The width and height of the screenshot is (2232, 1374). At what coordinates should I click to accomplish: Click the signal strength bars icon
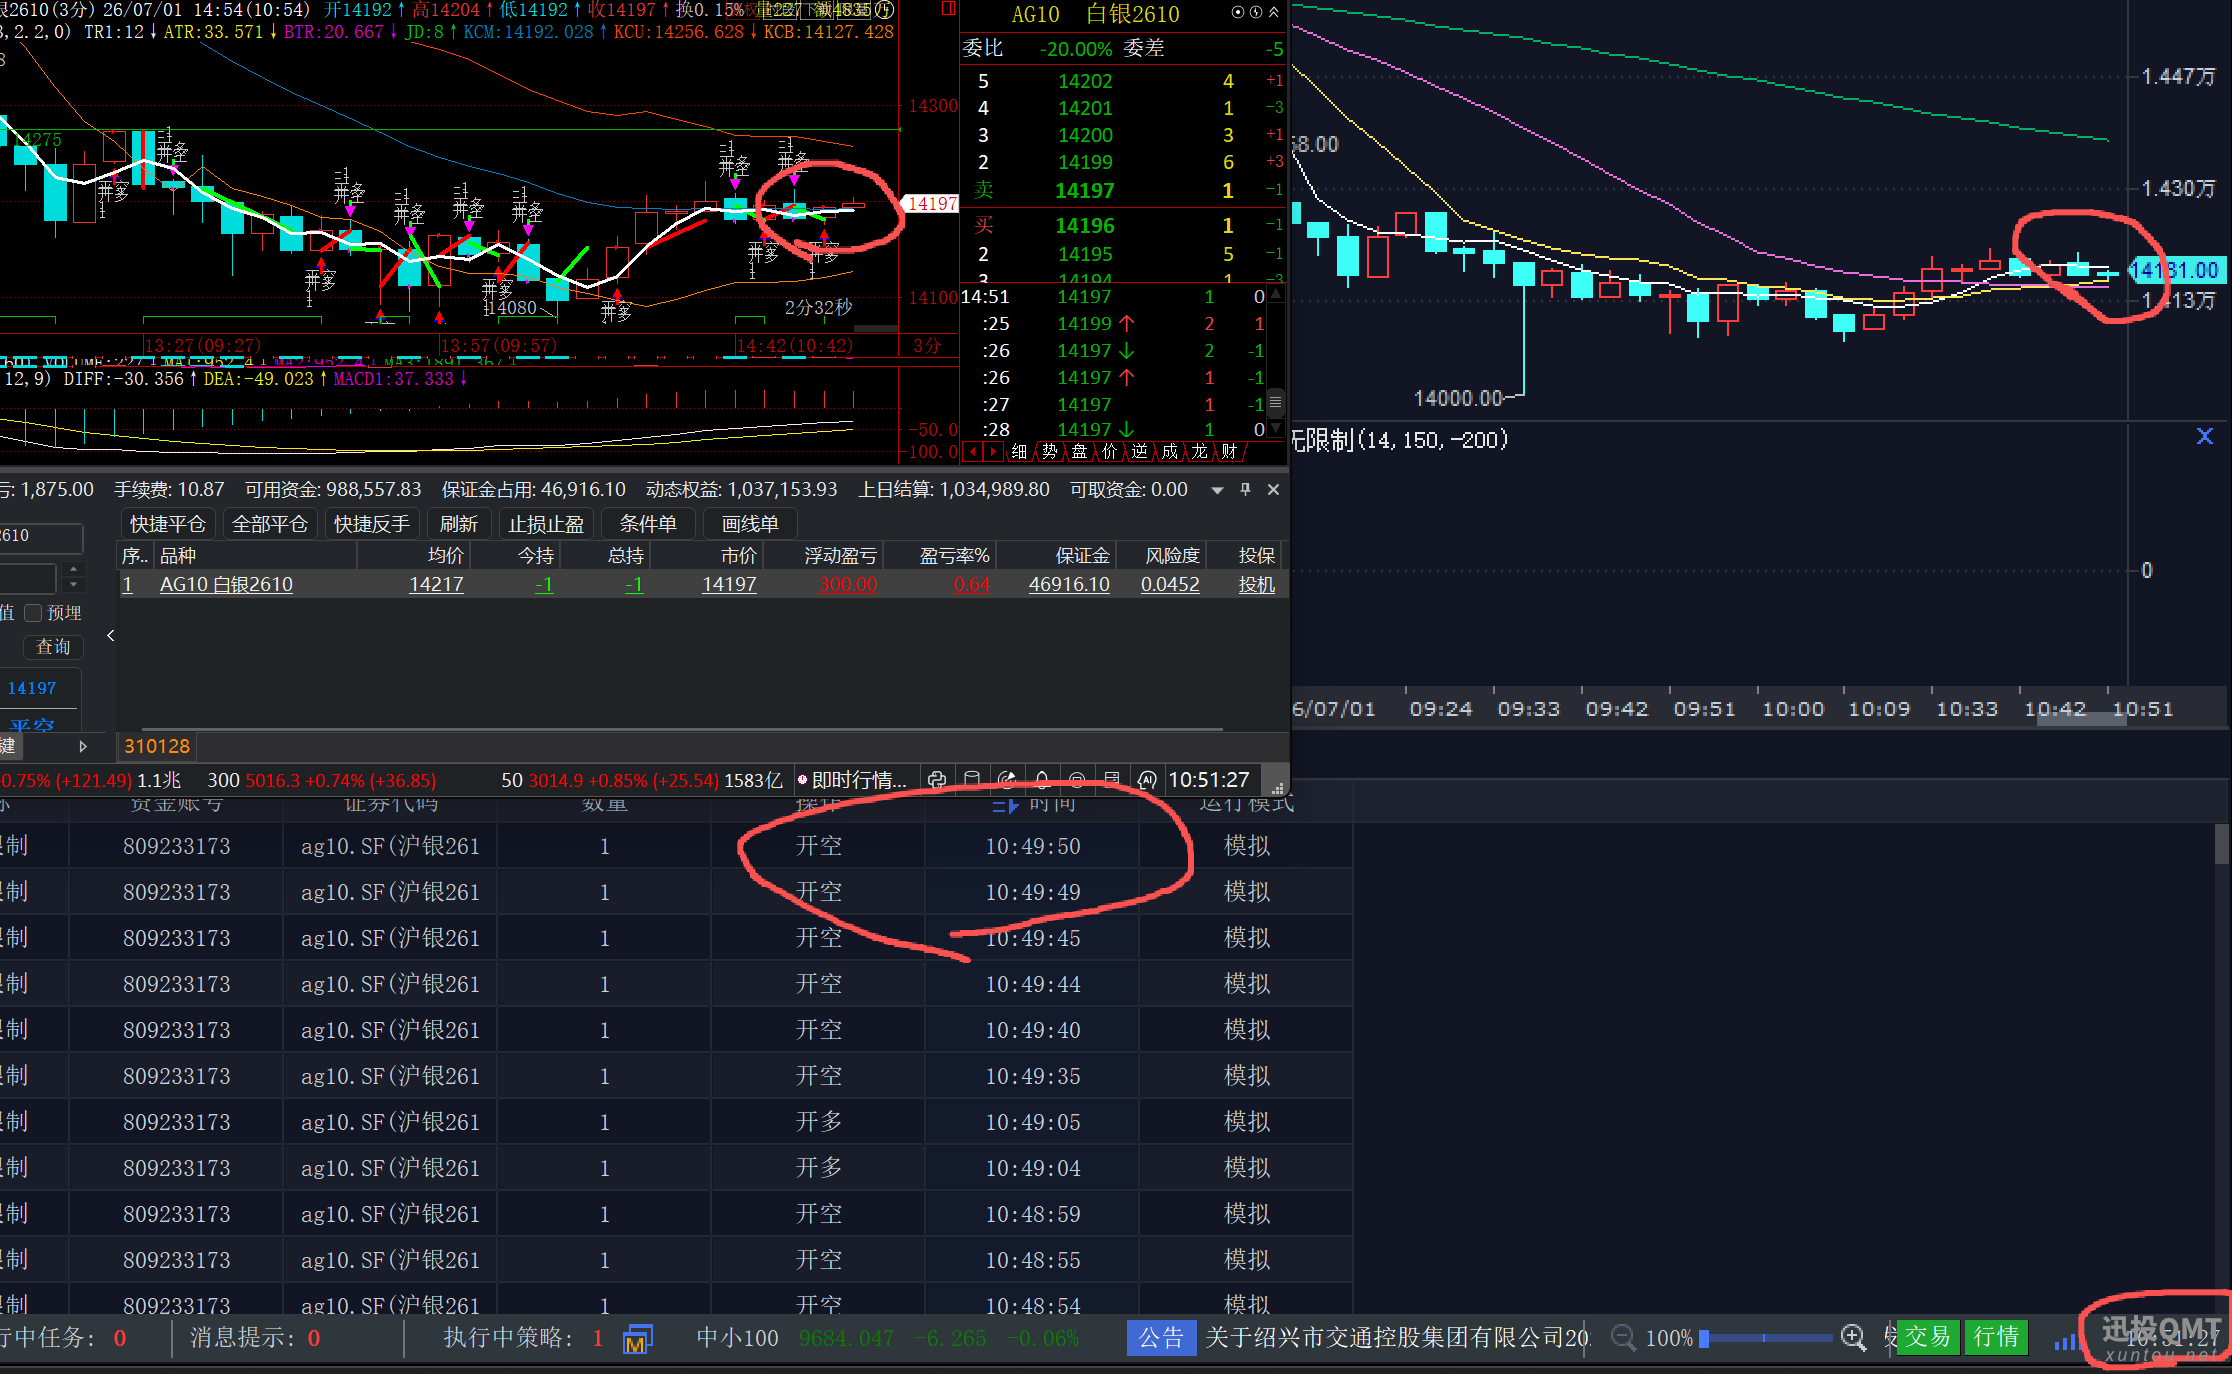[2066, 1340]
